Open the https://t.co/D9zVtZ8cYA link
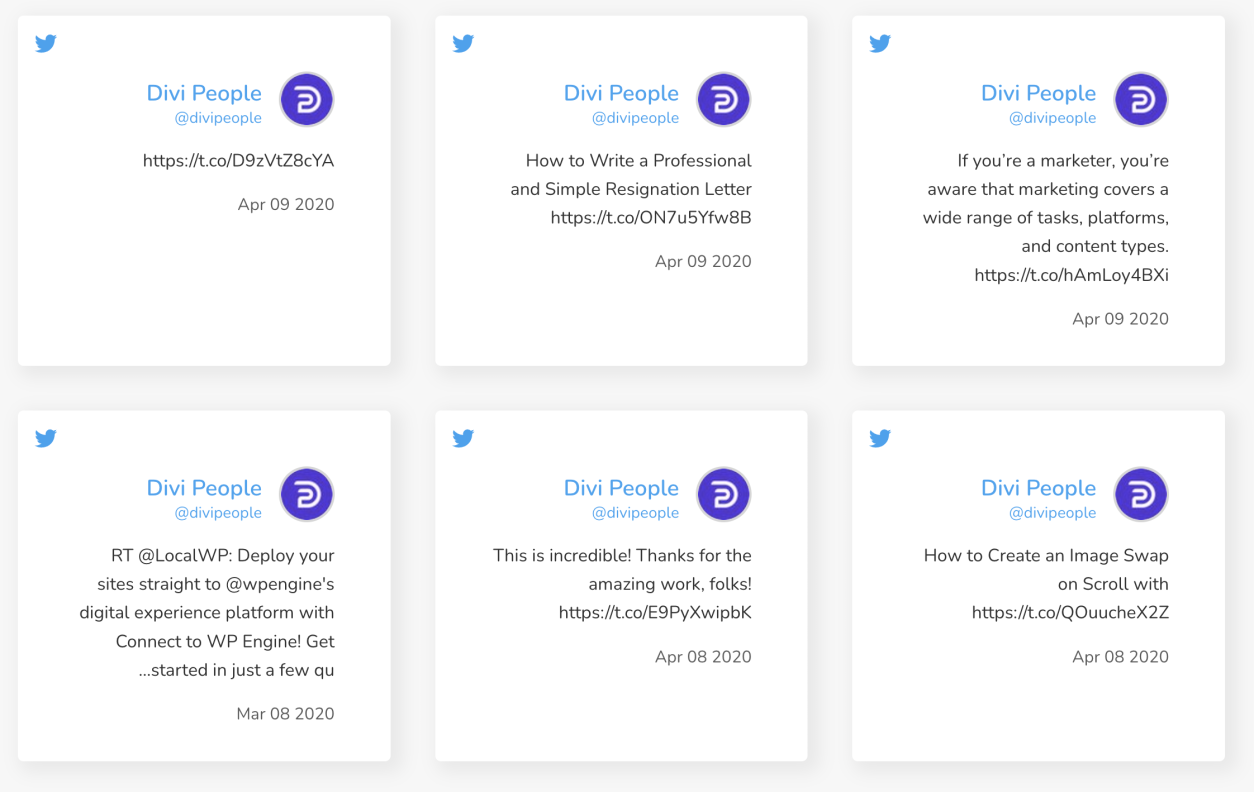 [x=238, y=161]
